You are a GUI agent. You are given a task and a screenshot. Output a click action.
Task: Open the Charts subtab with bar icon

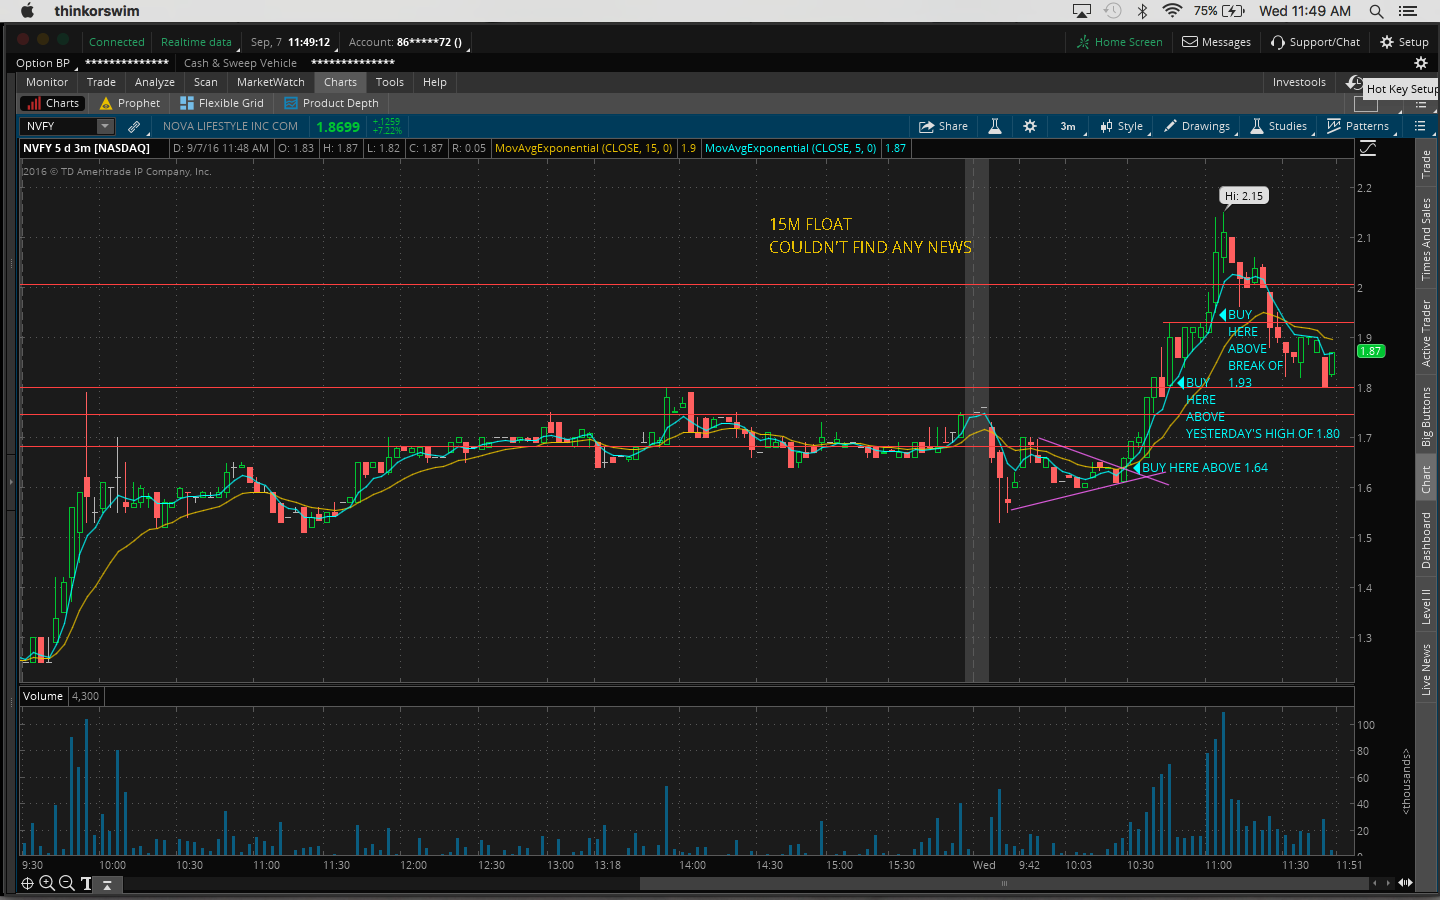point(53,103)
